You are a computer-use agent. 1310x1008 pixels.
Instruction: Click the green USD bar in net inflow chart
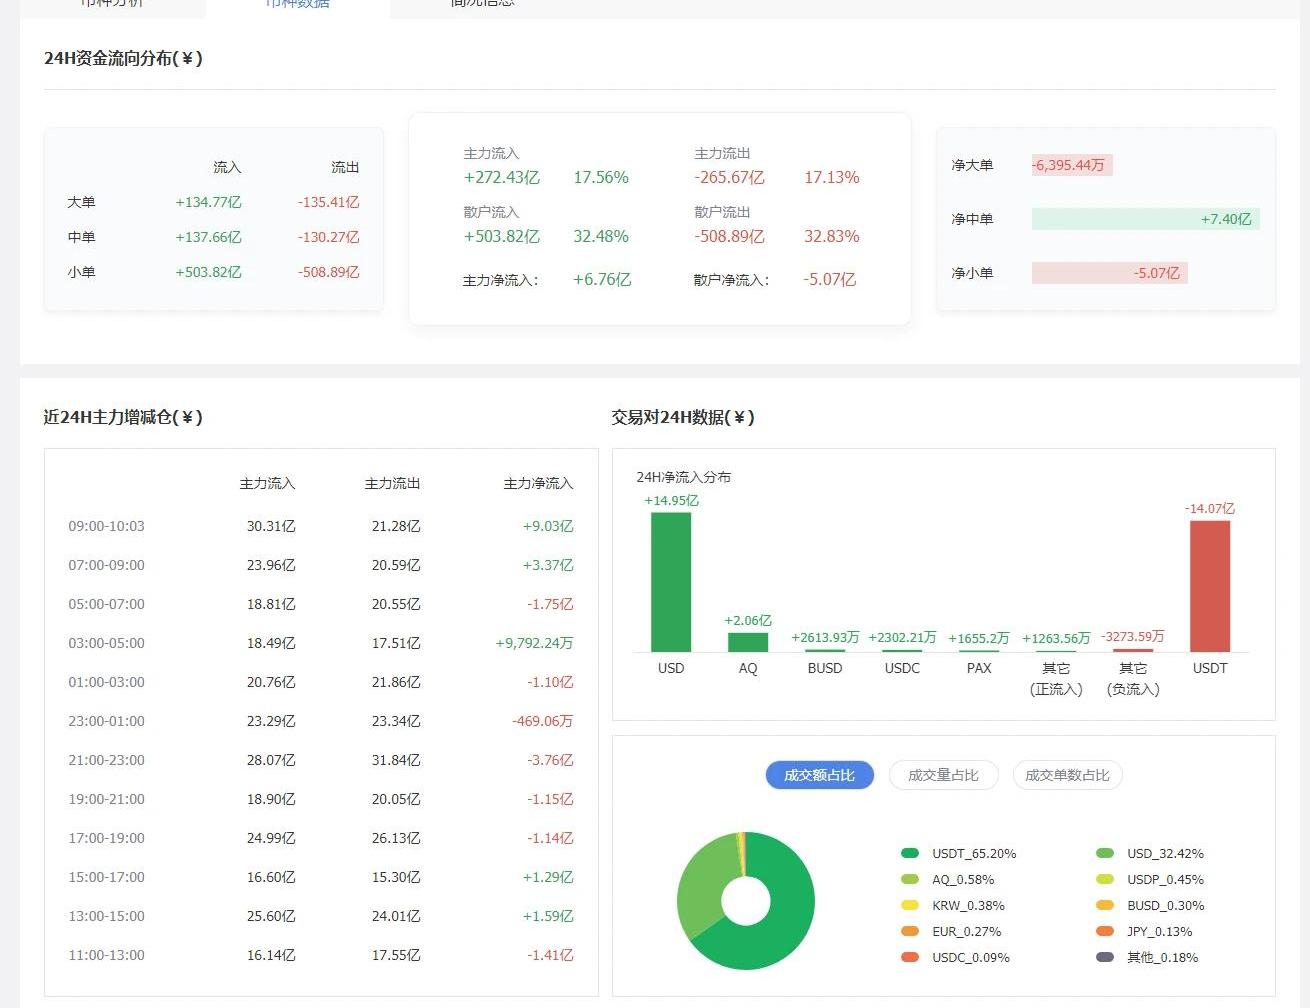670,582
